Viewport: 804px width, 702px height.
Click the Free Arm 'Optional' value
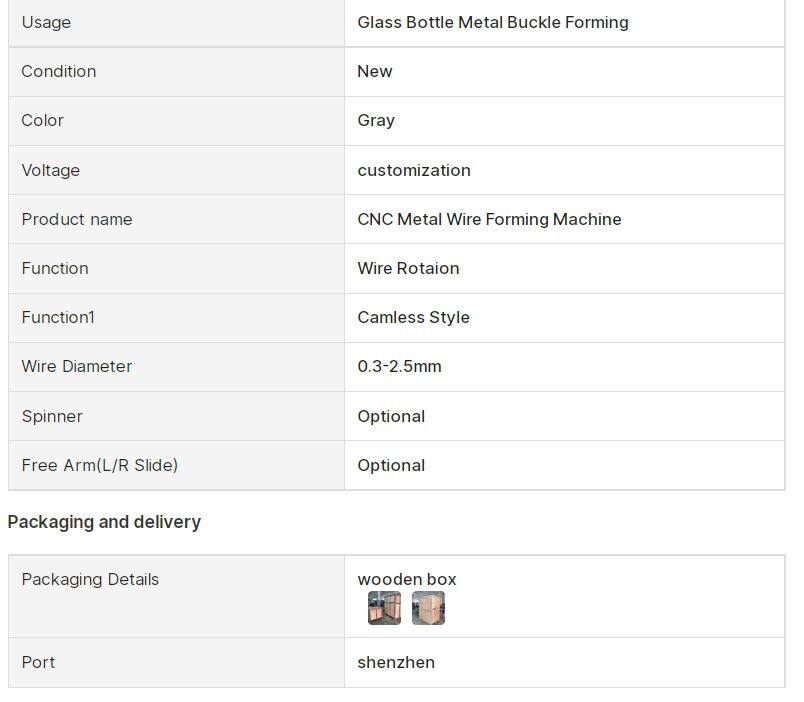[x=391, y=465]
